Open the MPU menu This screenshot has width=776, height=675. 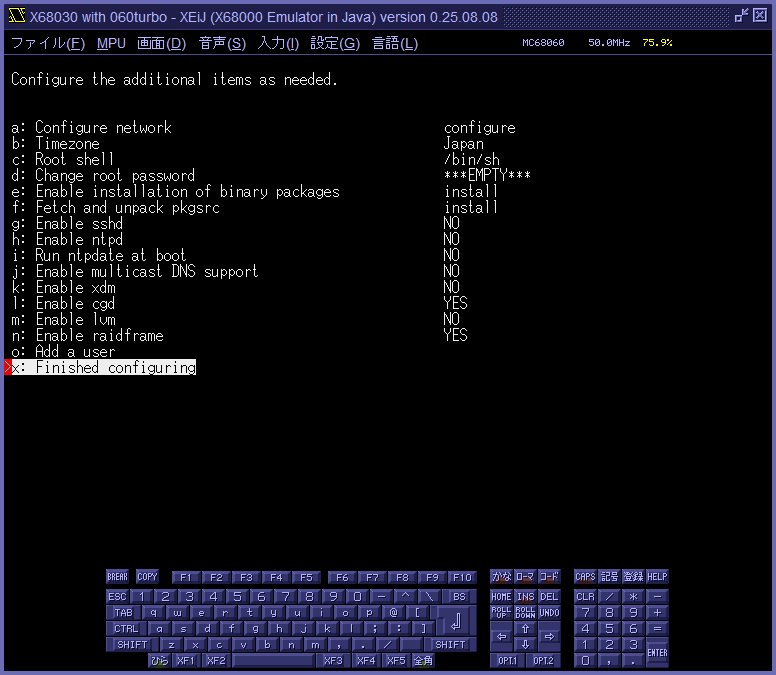click(111, 43)
